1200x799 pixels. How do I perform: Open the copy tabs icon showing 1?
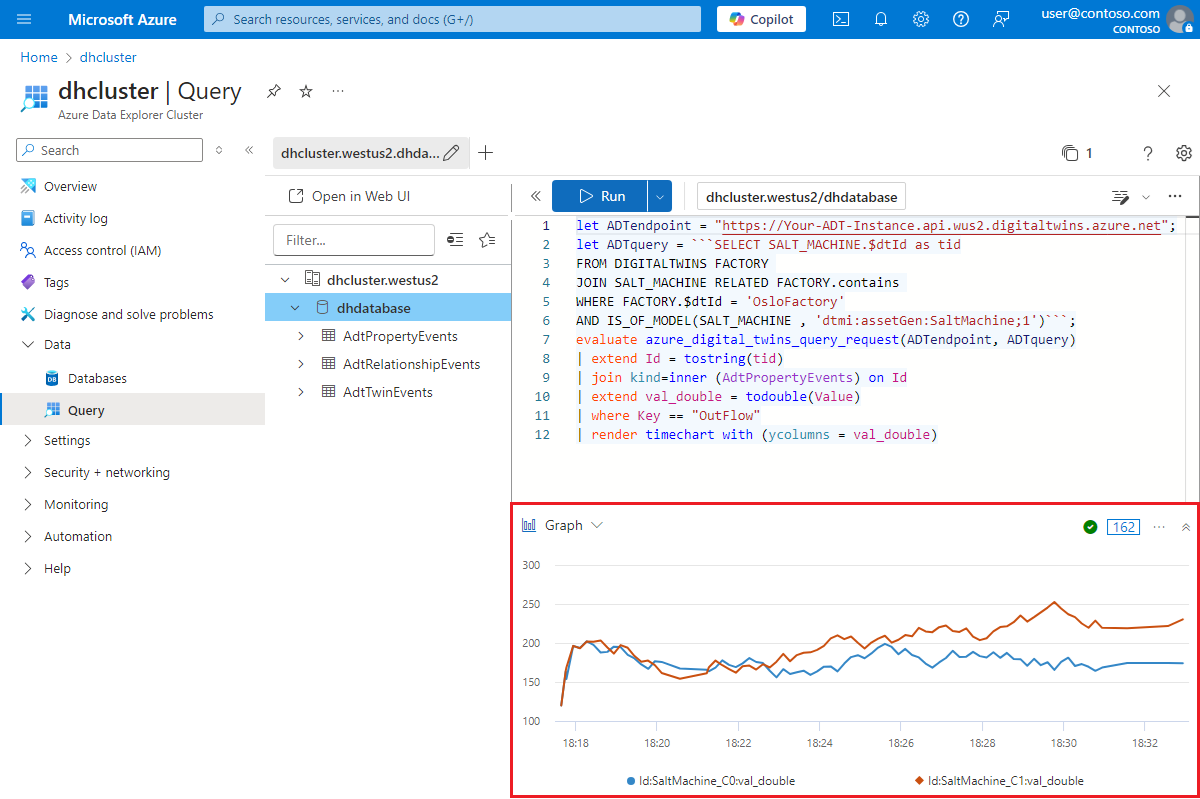1078,153
